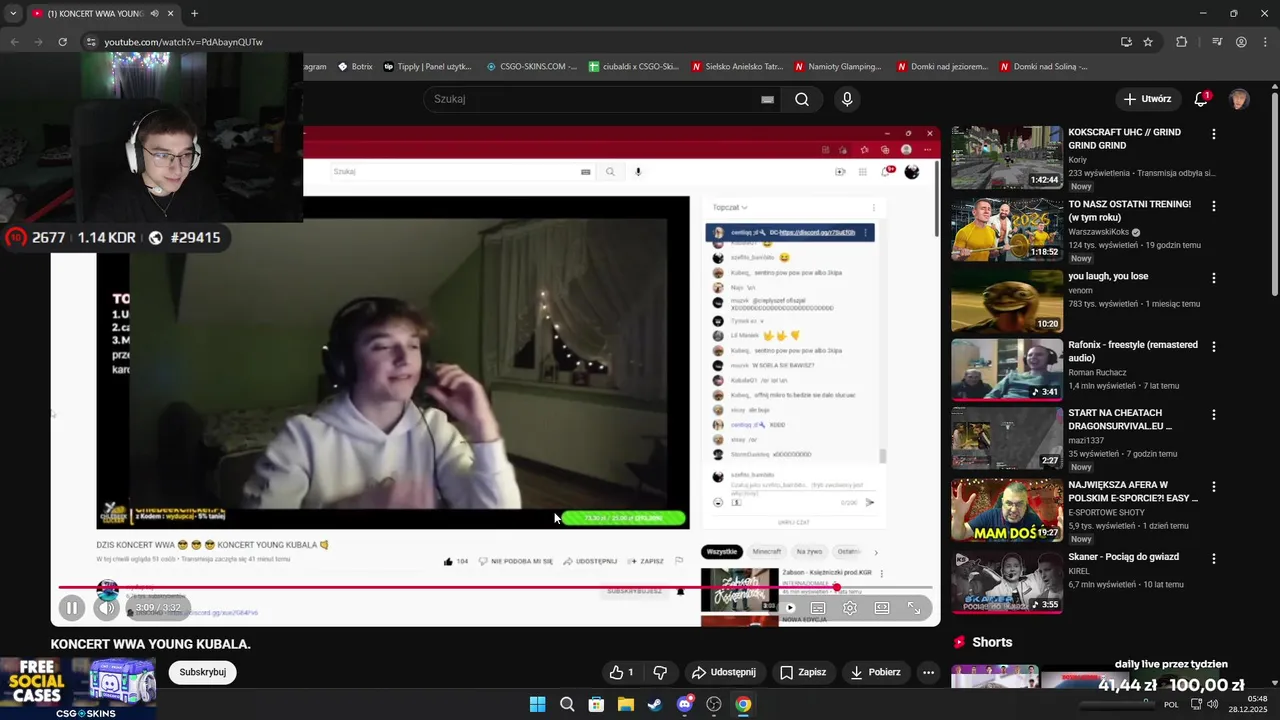Open Windows Start menu
This screenshot has width=1280, height=720.
click(537, 704)
